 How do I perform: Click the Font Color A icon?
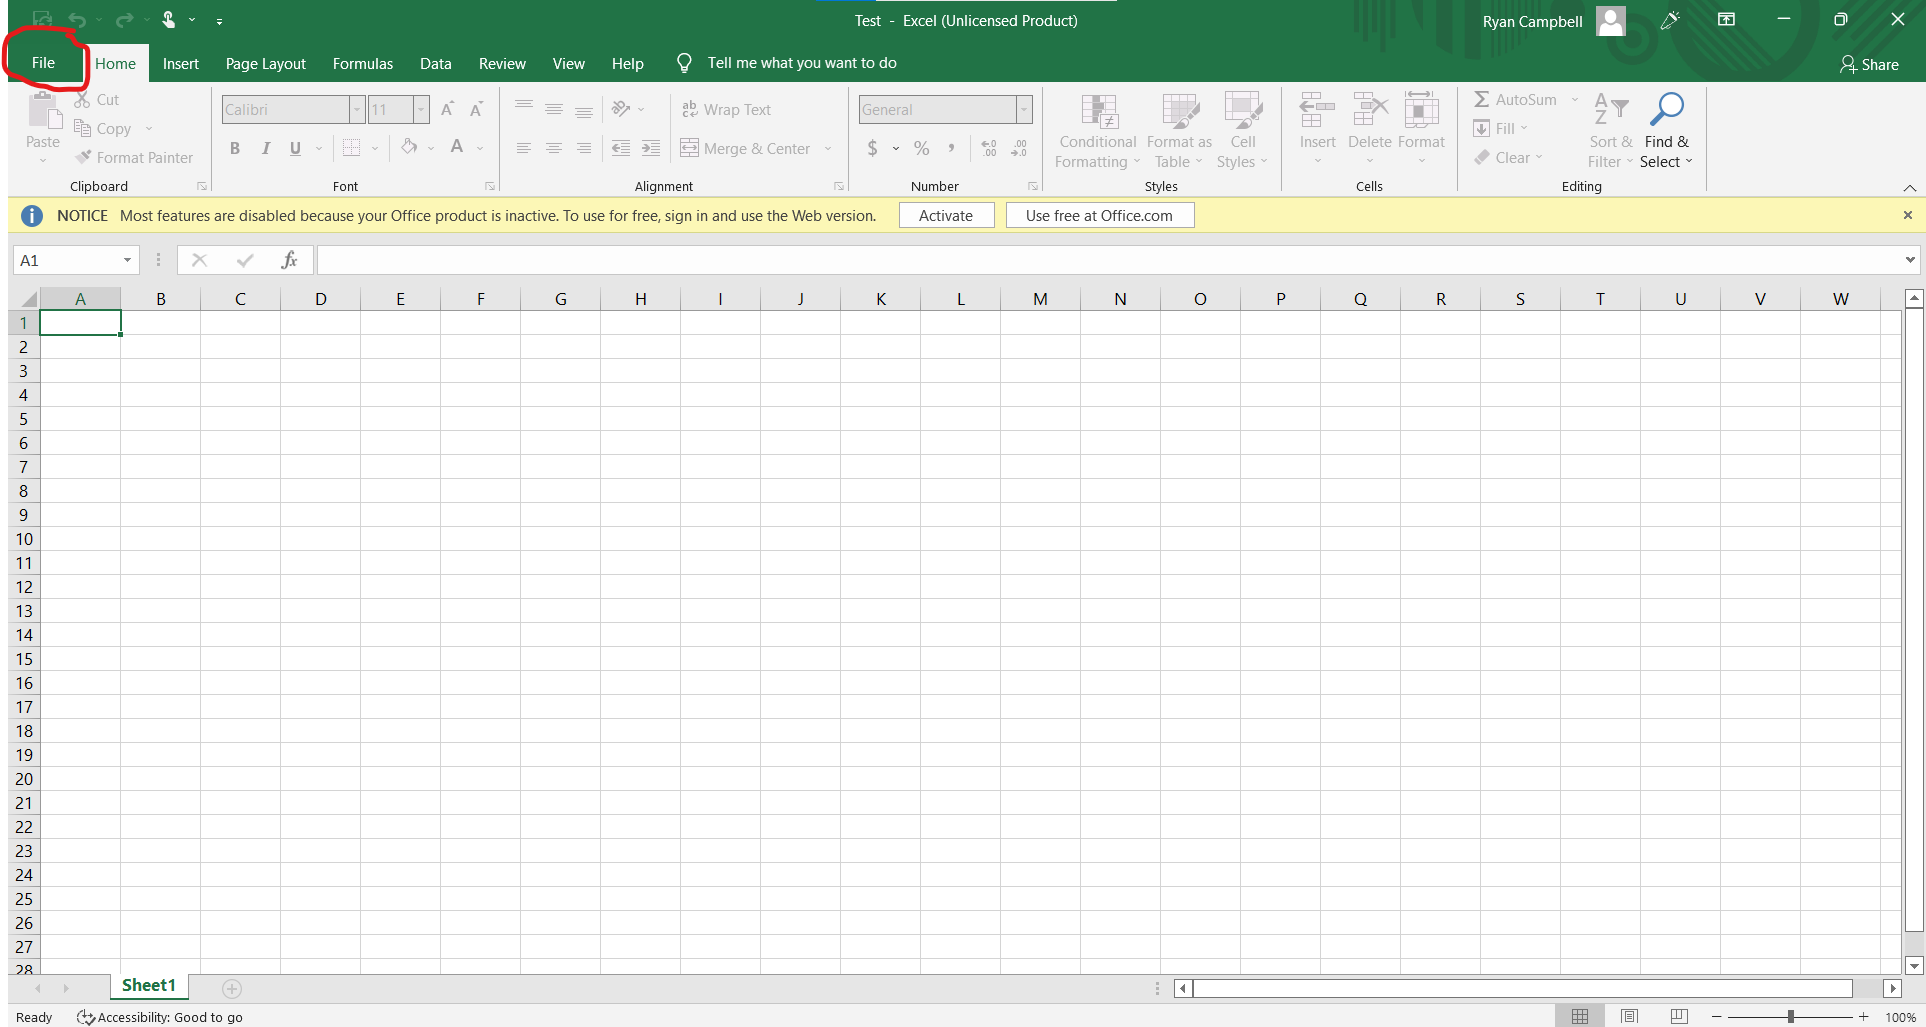pyautogui.click(x=457, y=147)
